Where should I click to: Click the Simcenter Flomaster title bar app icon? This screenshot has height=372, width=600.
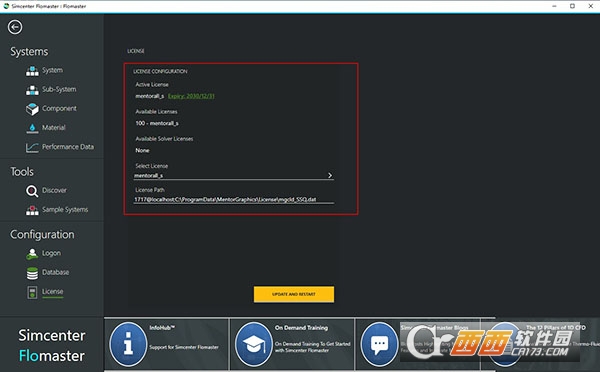[x=6, y=6]
